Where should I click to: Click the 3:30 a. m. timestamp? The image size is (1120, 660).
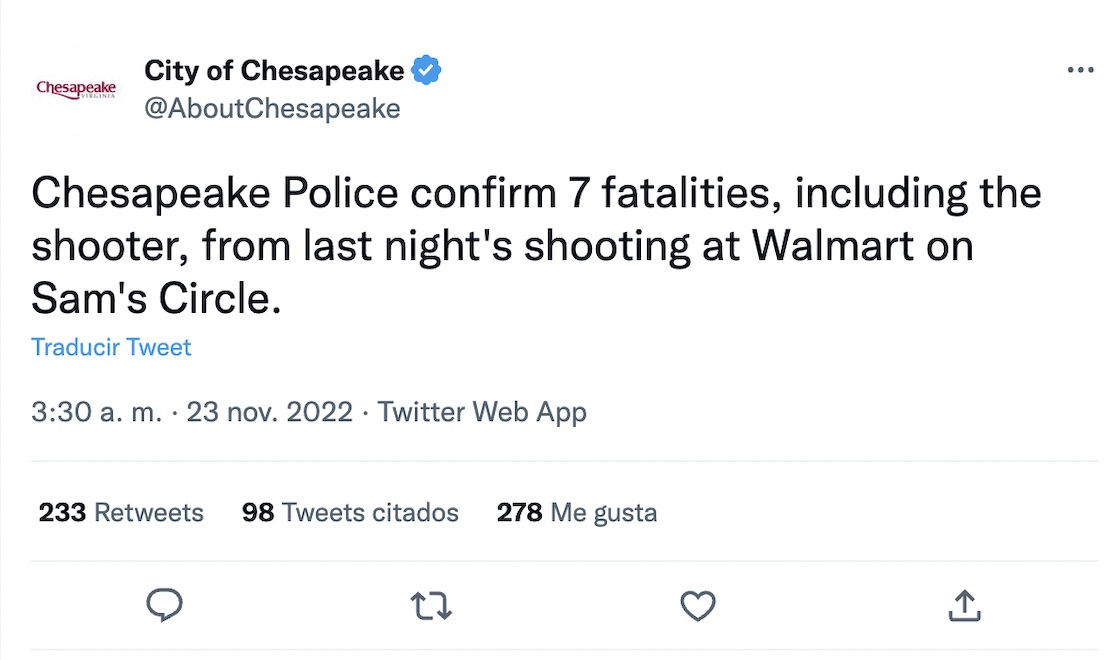tap(96, 412)
